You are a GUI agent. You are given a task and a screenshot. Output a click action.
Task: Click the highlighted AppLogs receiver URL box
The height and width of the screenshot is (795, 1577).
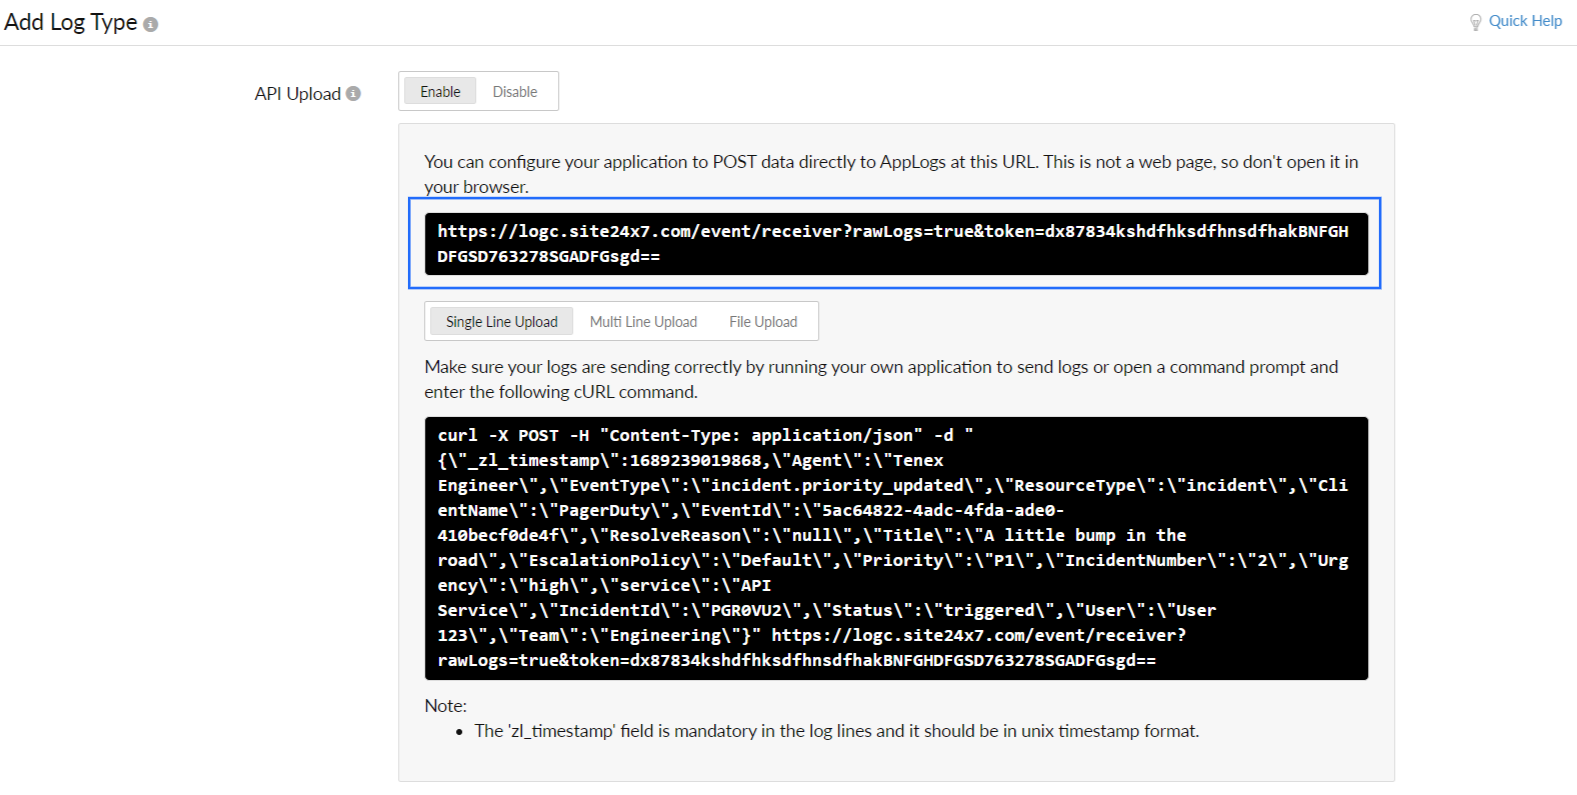click(895, 243)
